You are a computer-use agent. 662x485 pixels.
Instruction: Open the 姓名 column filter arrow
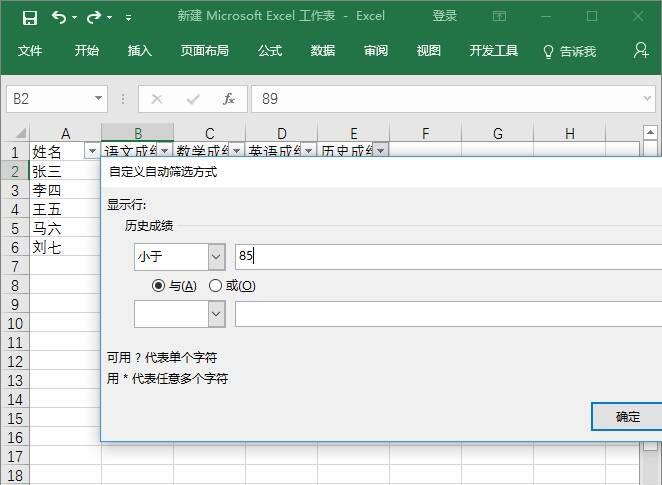(92, 152)
